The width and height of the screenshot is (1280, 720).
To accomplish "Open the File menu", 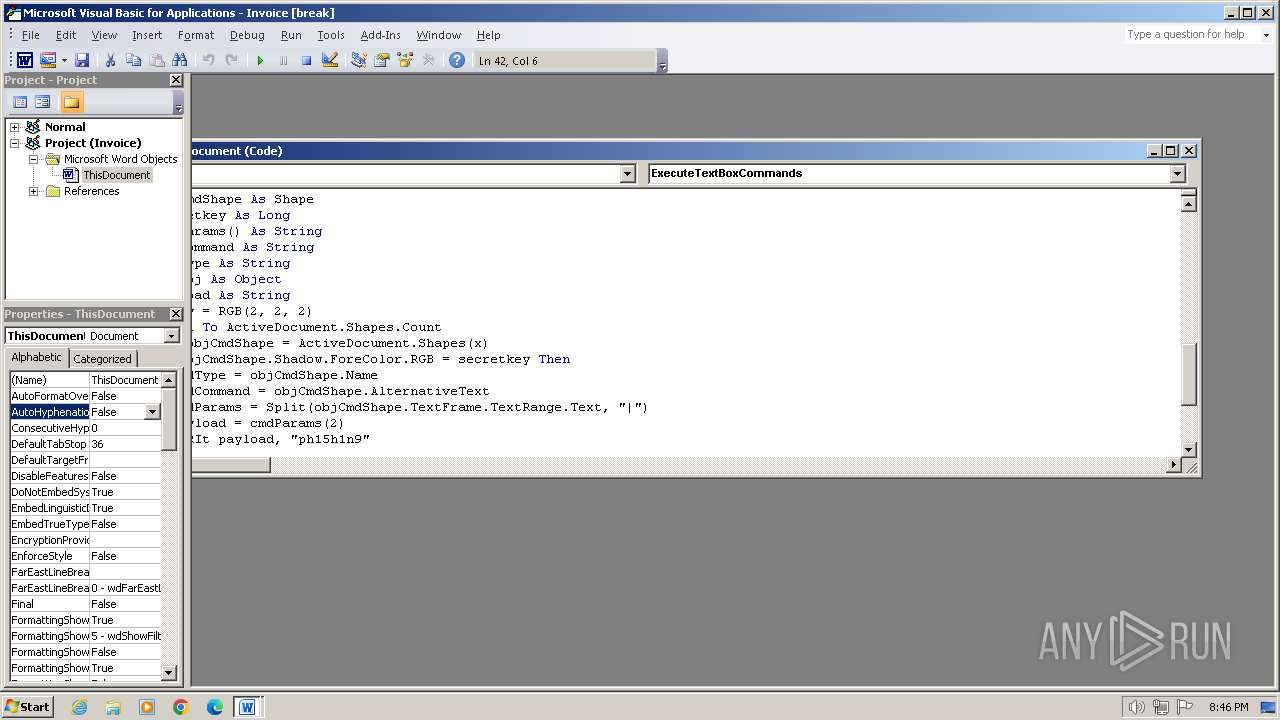I will coord(30,35).
